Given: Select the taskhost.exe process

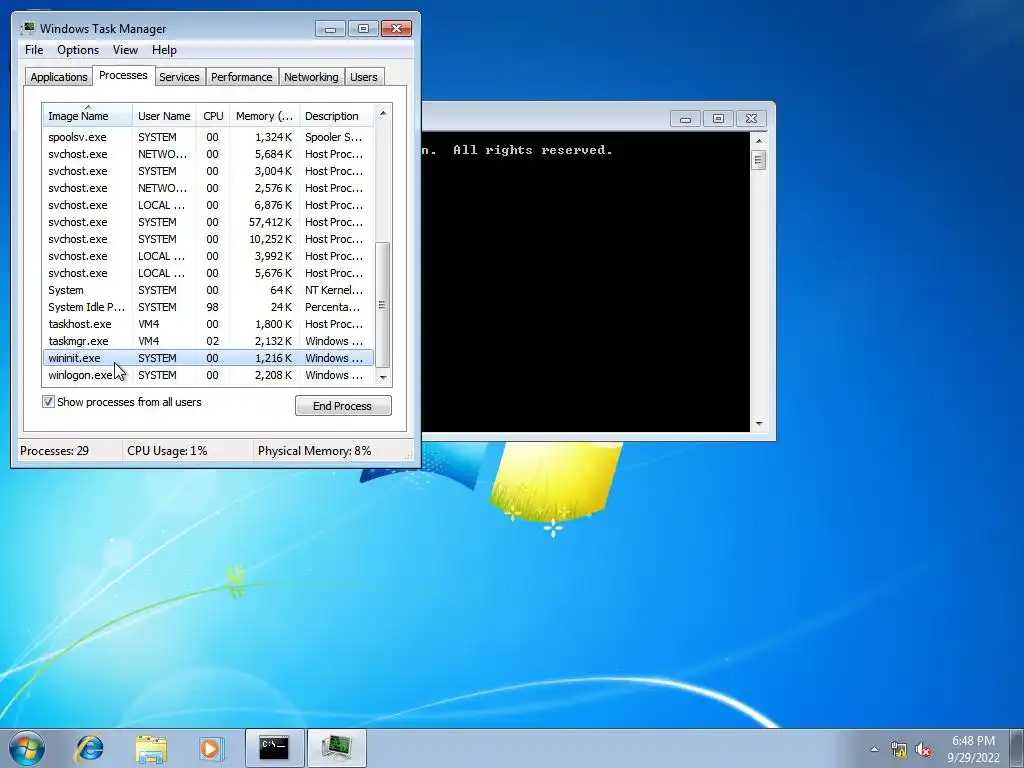Looking at the screenshot, I should [208, 324].
